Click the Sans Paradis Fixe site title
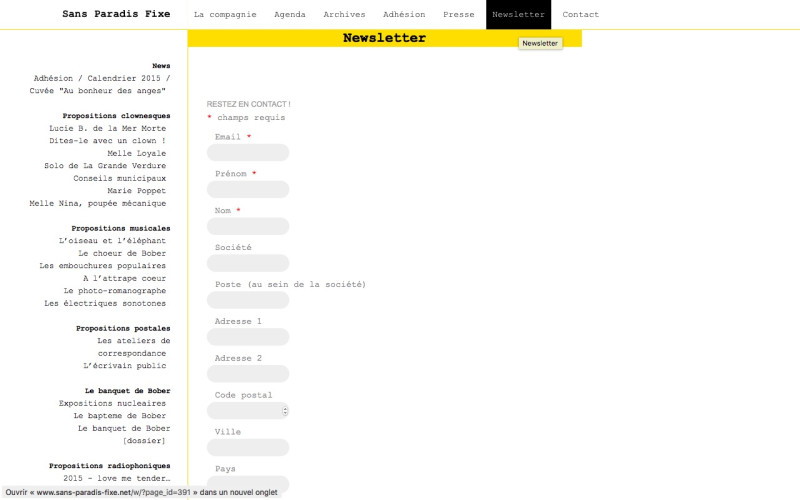Screen dimensions: 800x500 click(116, 15)
